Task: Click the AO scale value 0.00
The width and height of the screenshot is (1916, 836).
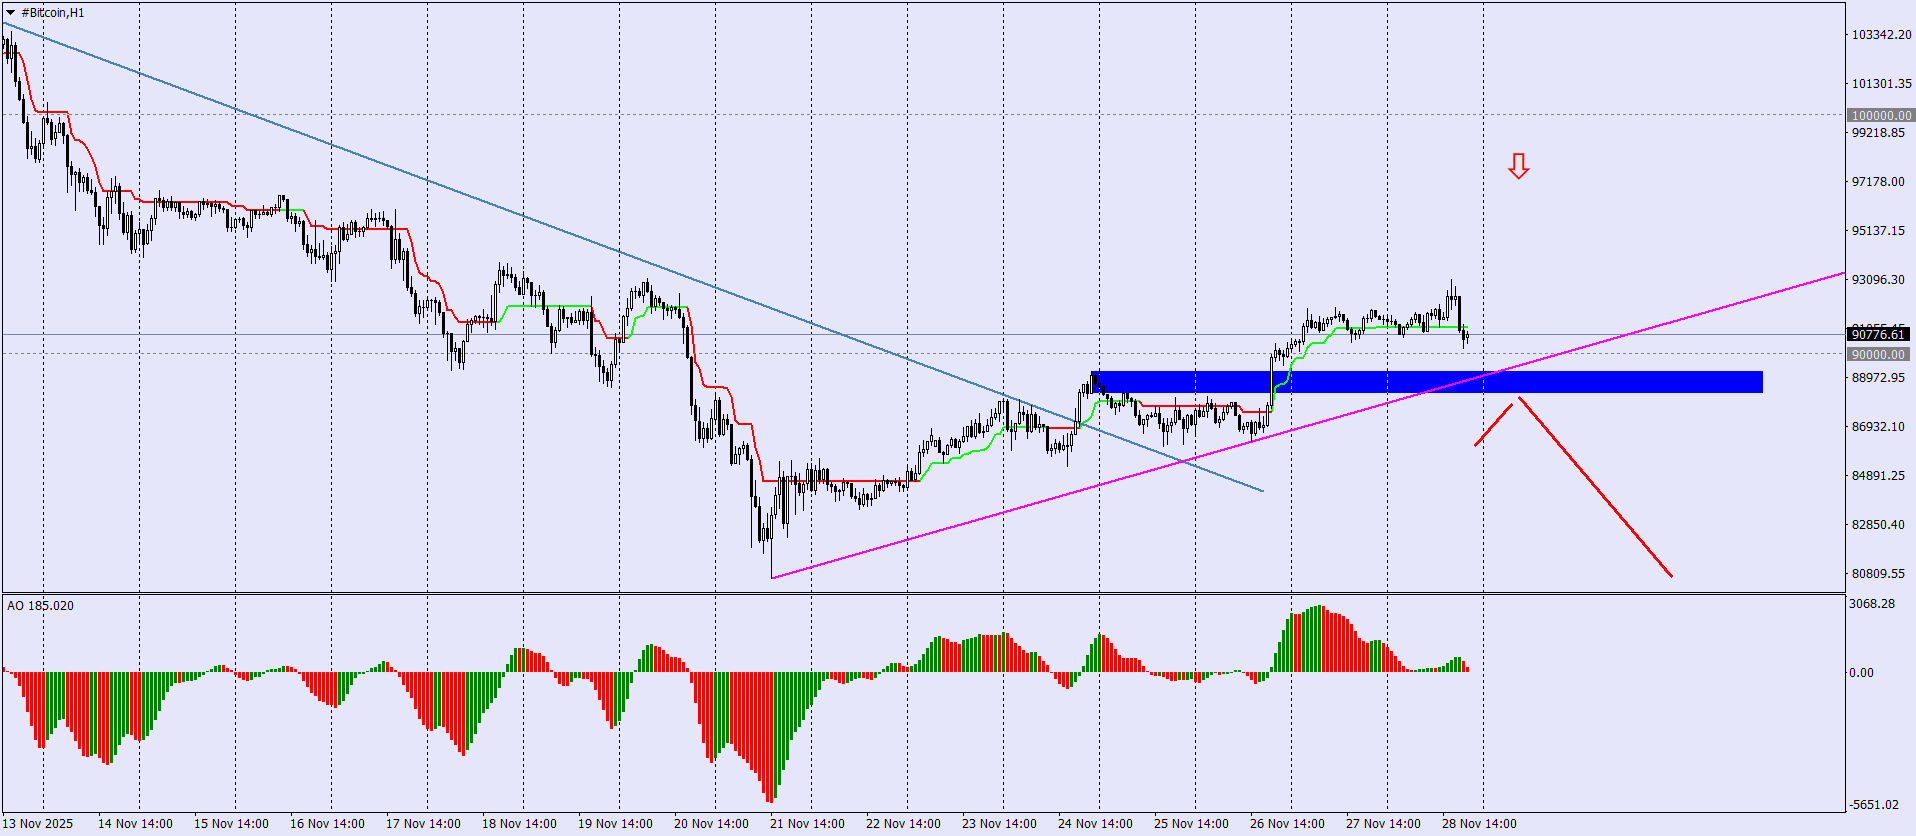Action: [1861, 673]
